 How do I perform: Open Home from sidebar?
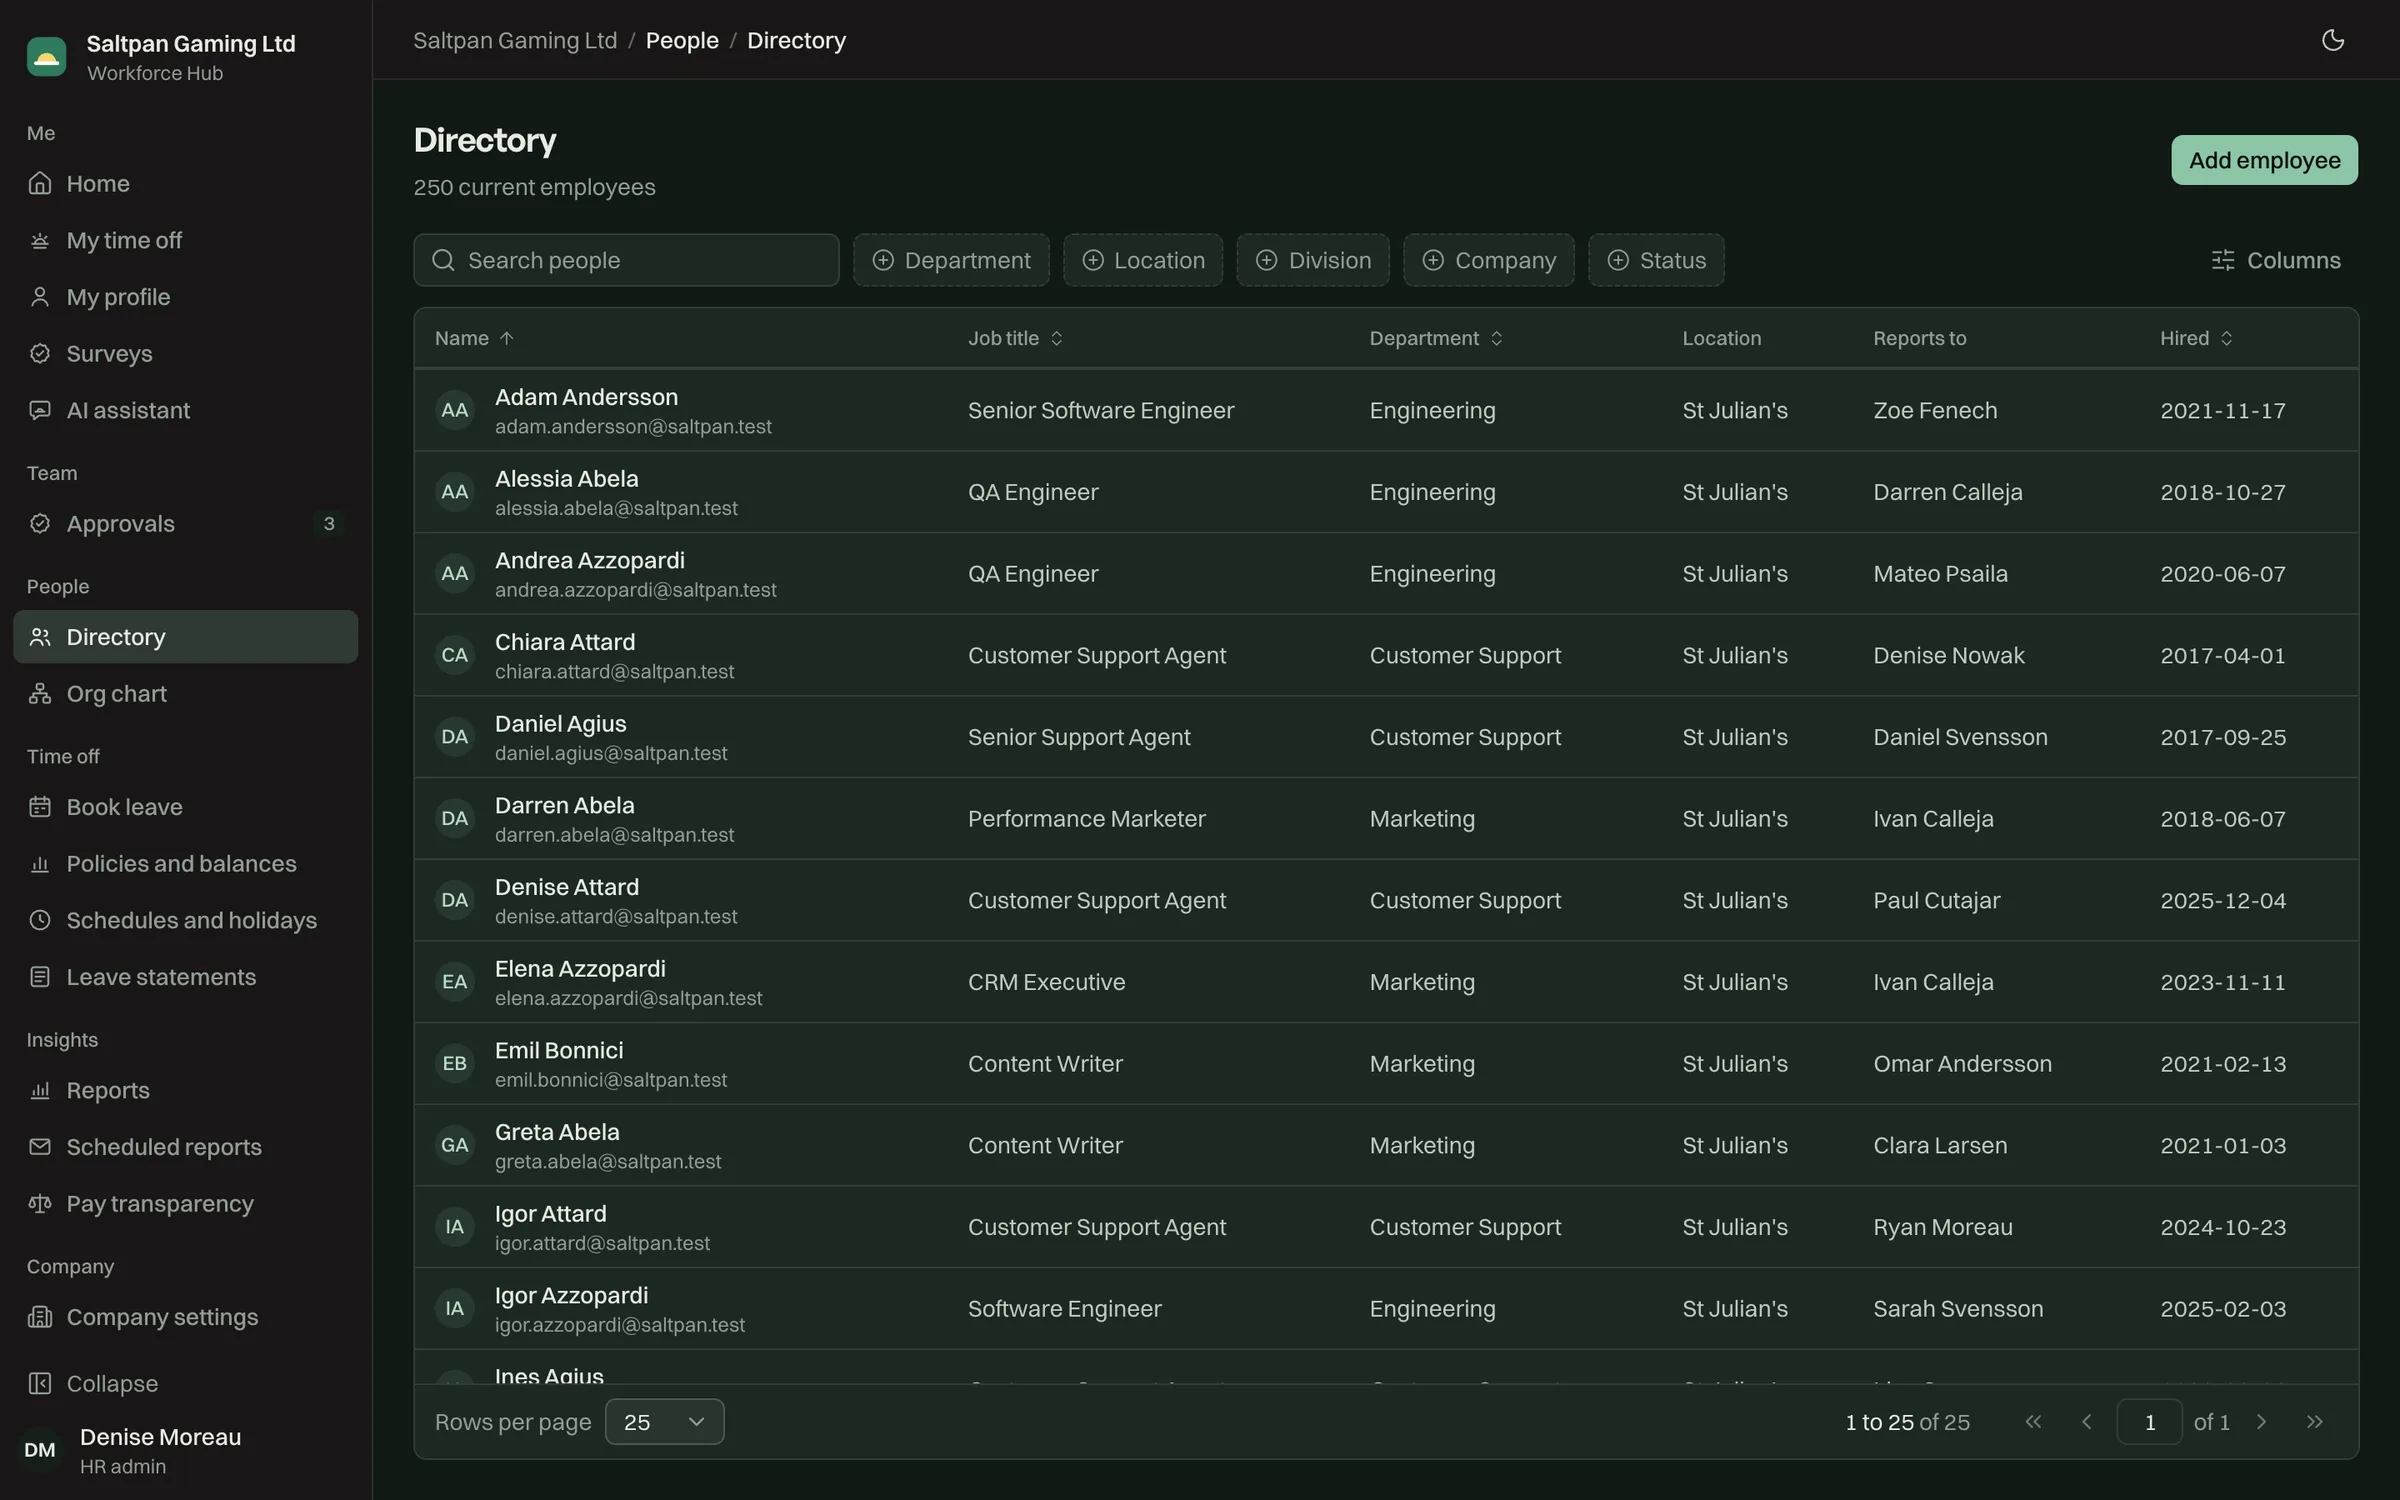(x=185, y=183)
